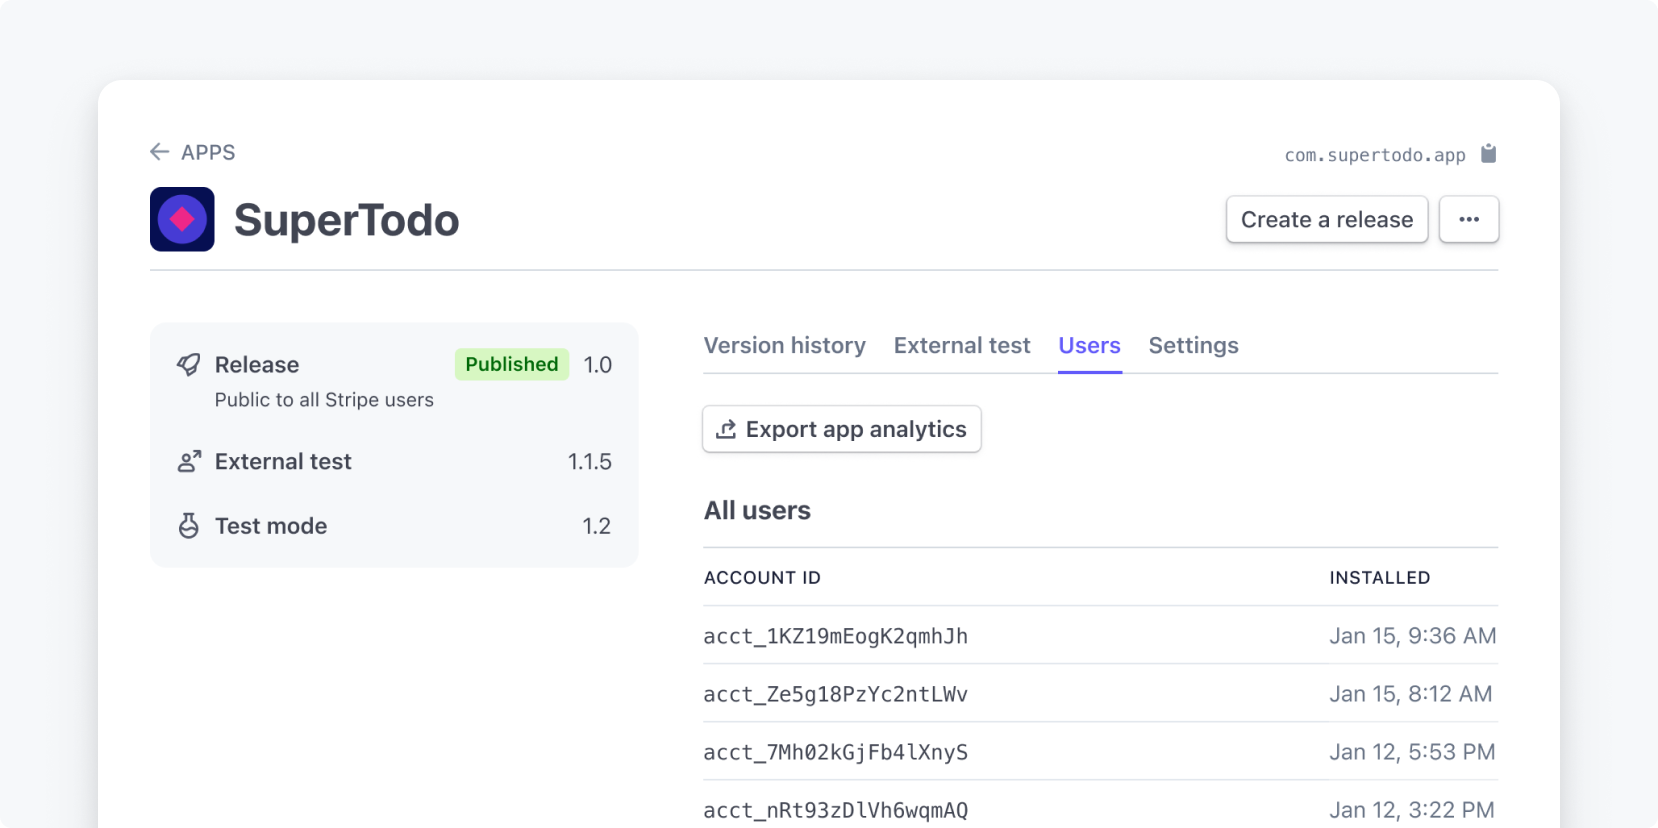This screenshot has width=1658, height=828.
Task: Click the Jan 15, 8:12 AM install date
Action: tap(1411, 694)
